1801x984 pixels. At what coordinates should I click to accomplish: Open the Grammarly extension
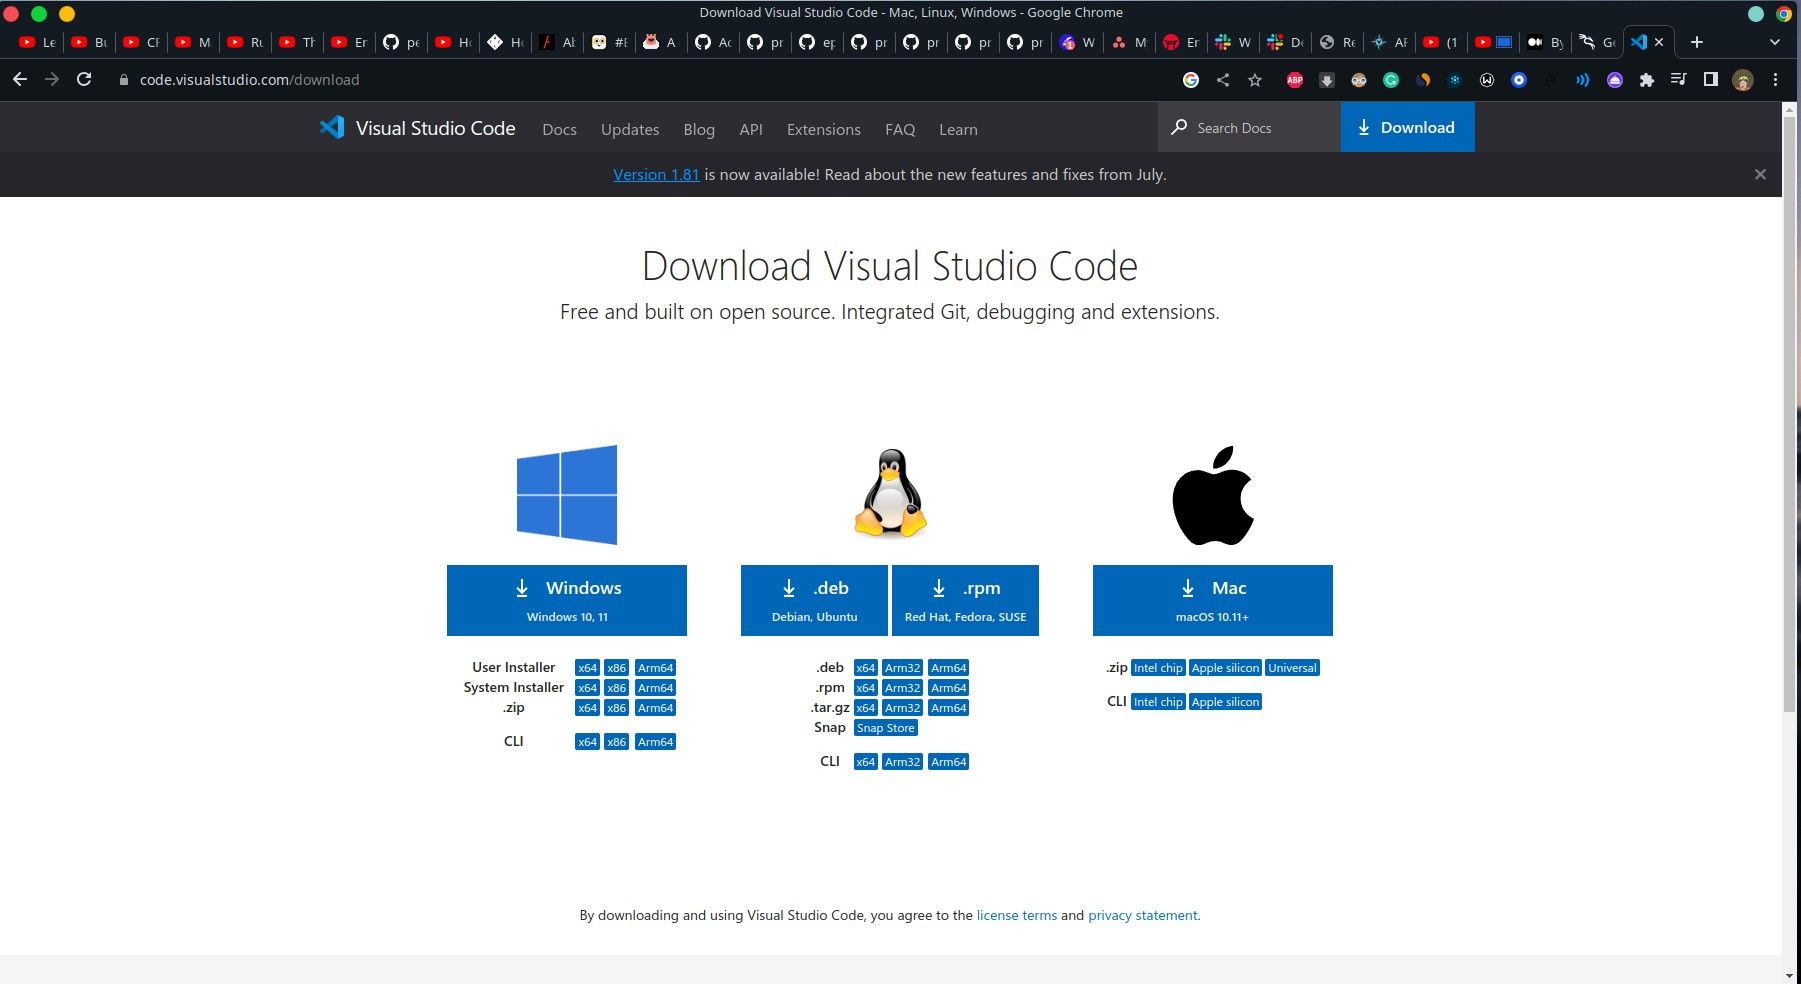(x=1392, y=80)
